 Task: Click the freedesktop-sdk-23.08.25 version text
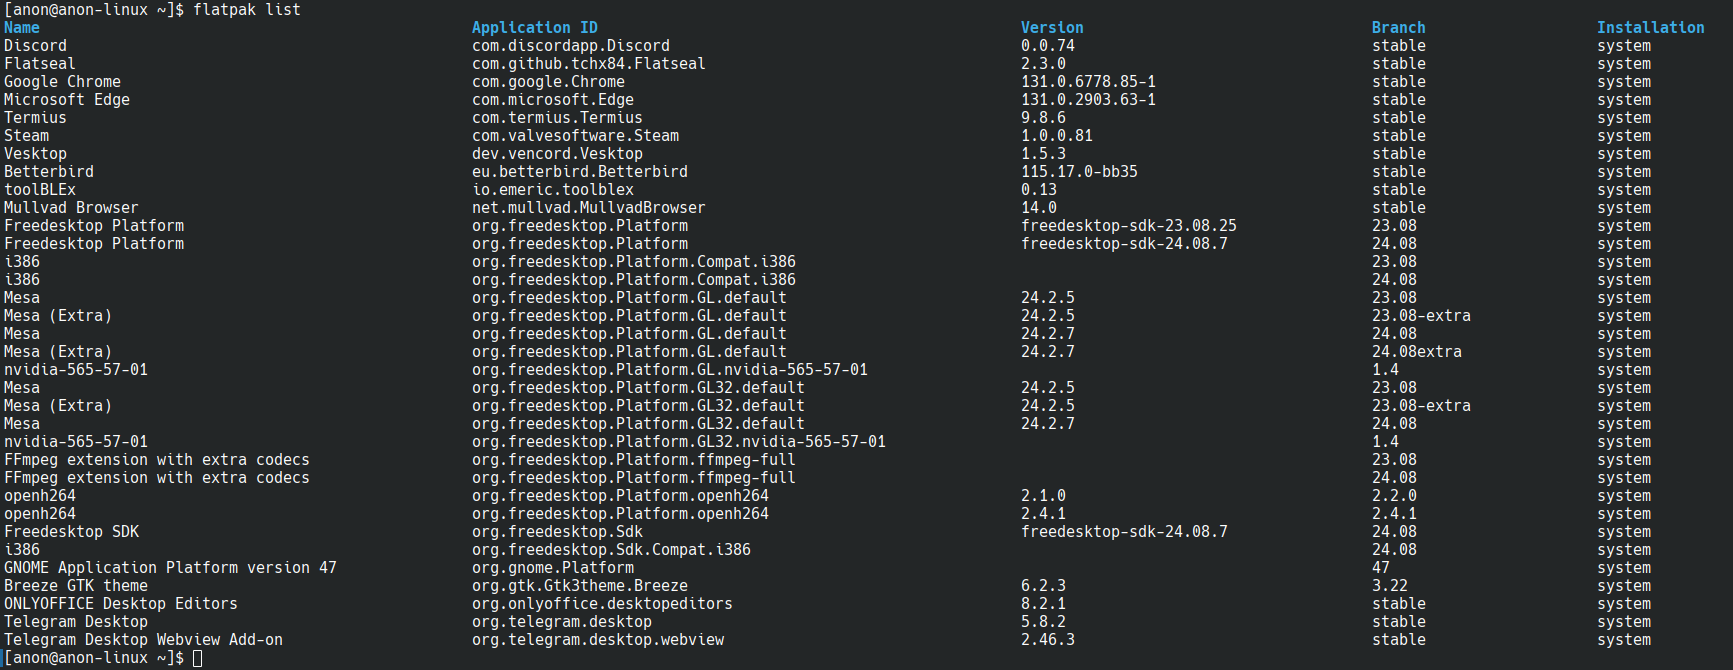(1129, 226)
